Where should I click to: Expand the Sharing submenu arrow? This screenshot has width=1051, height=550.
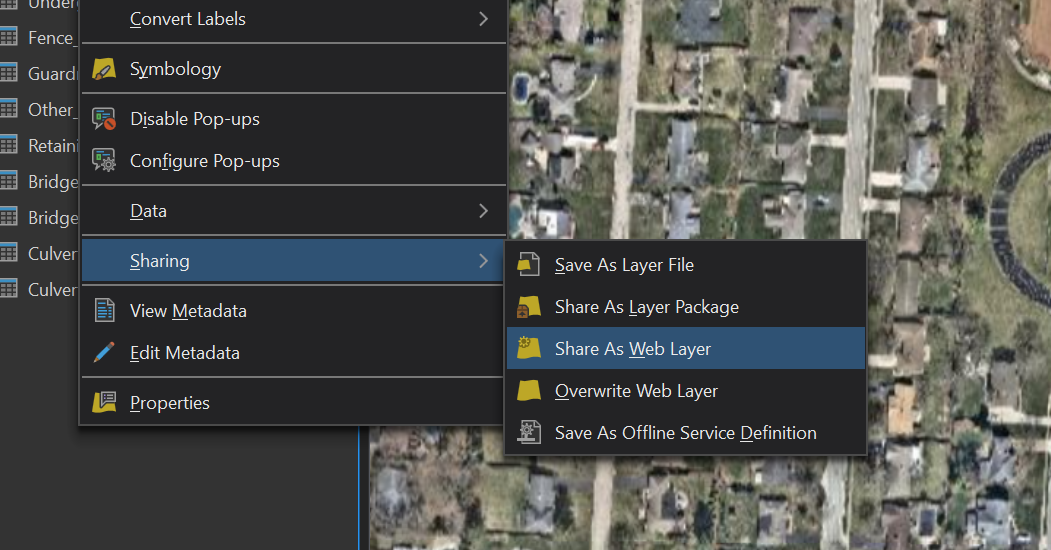pos(483,261)
